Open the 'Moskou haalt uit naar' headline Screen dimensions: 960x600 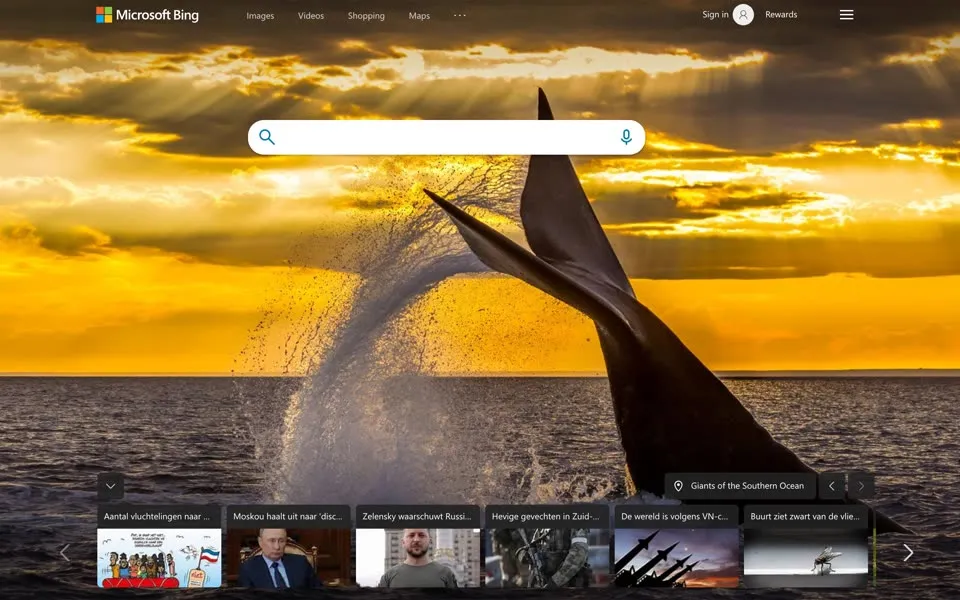(x=288, y=516)
